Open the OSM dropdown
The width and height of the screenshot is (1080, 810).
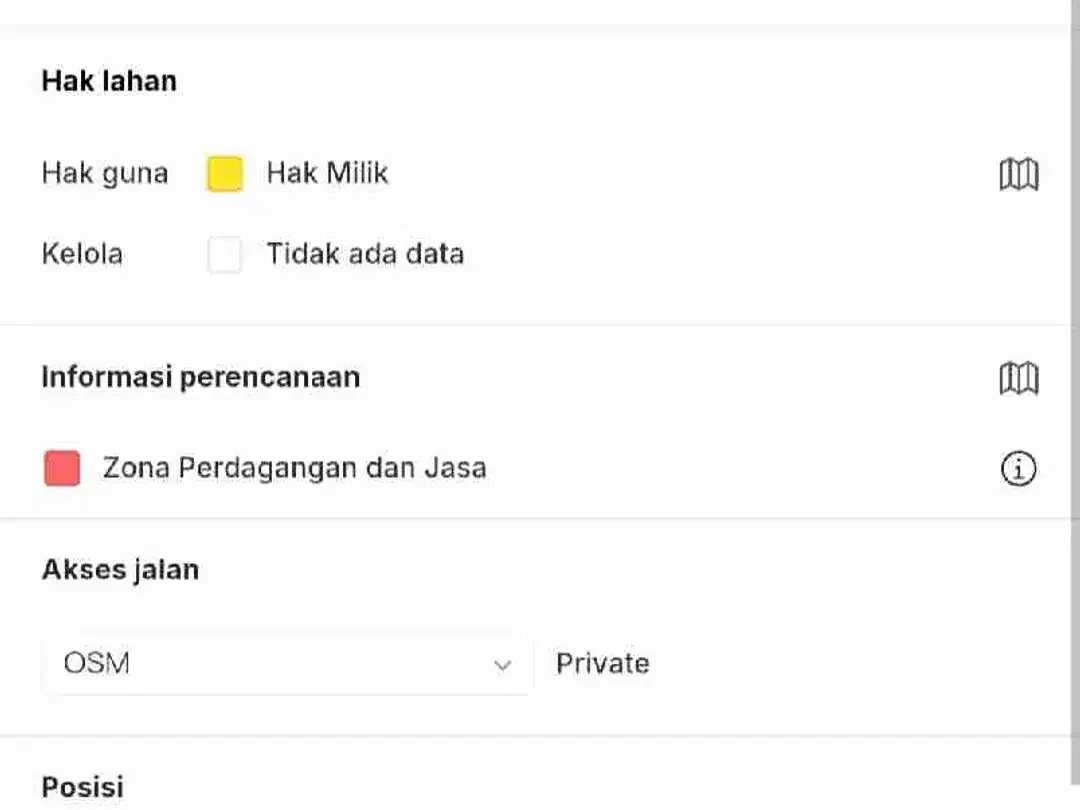click(288, 663)
